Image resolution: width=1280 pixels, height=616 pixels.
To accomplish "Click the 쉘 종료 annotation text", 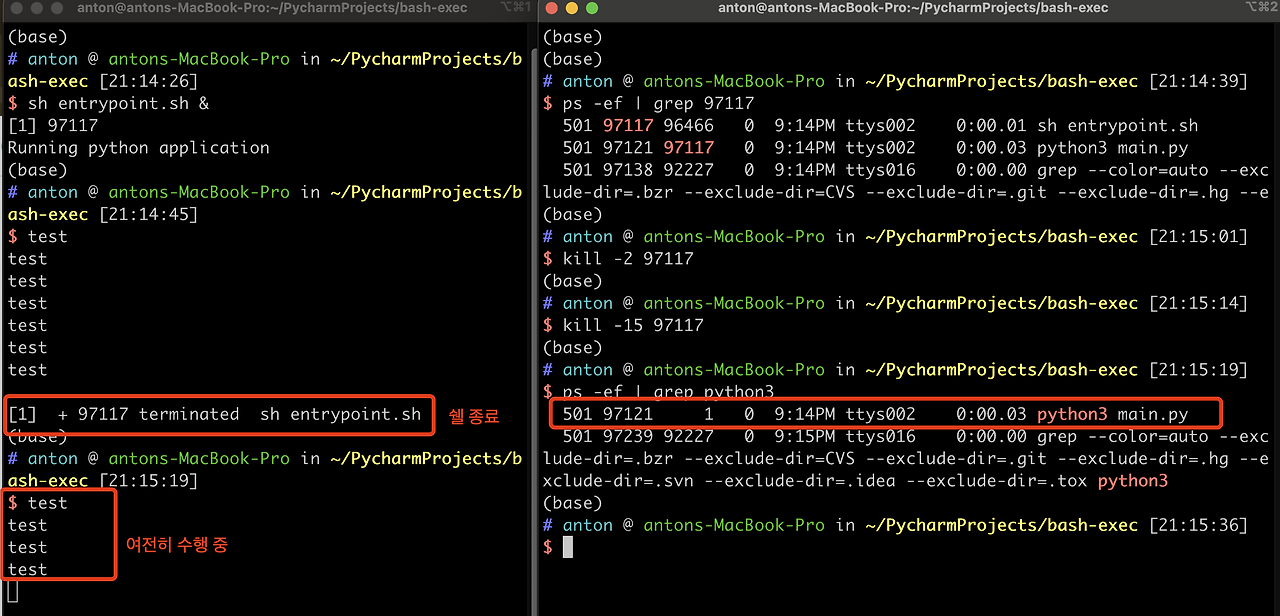I will click(x=473, y=414).
